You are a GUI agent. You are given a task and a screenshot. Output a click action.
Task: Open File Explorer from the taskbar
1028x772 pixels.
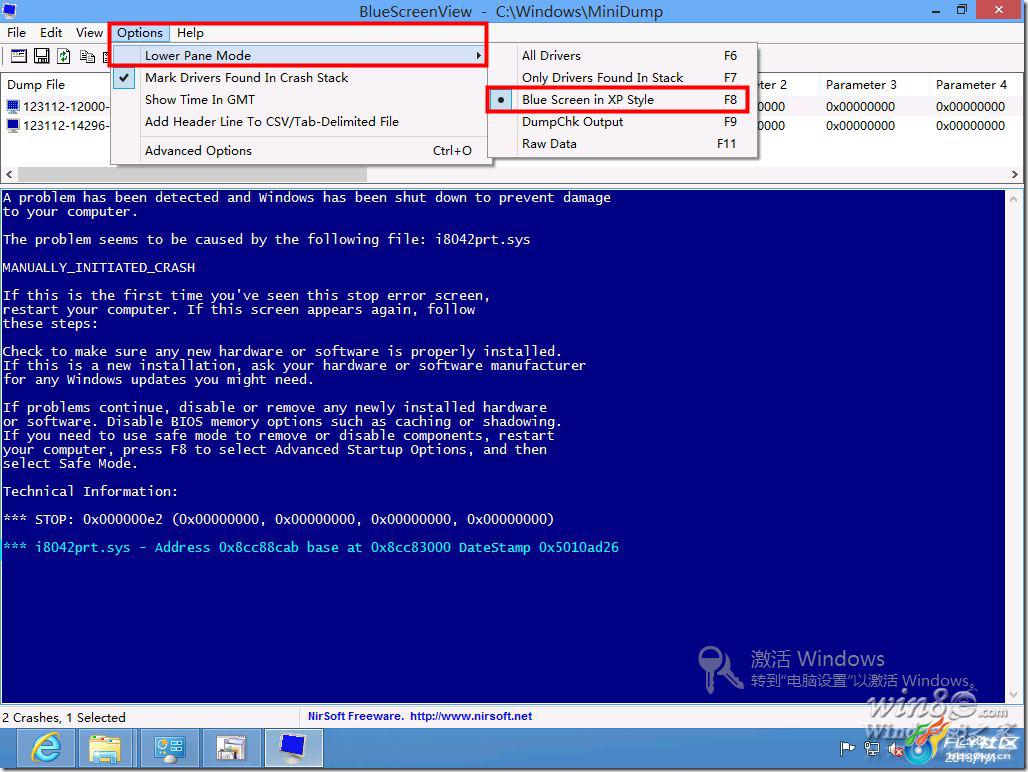105,748
